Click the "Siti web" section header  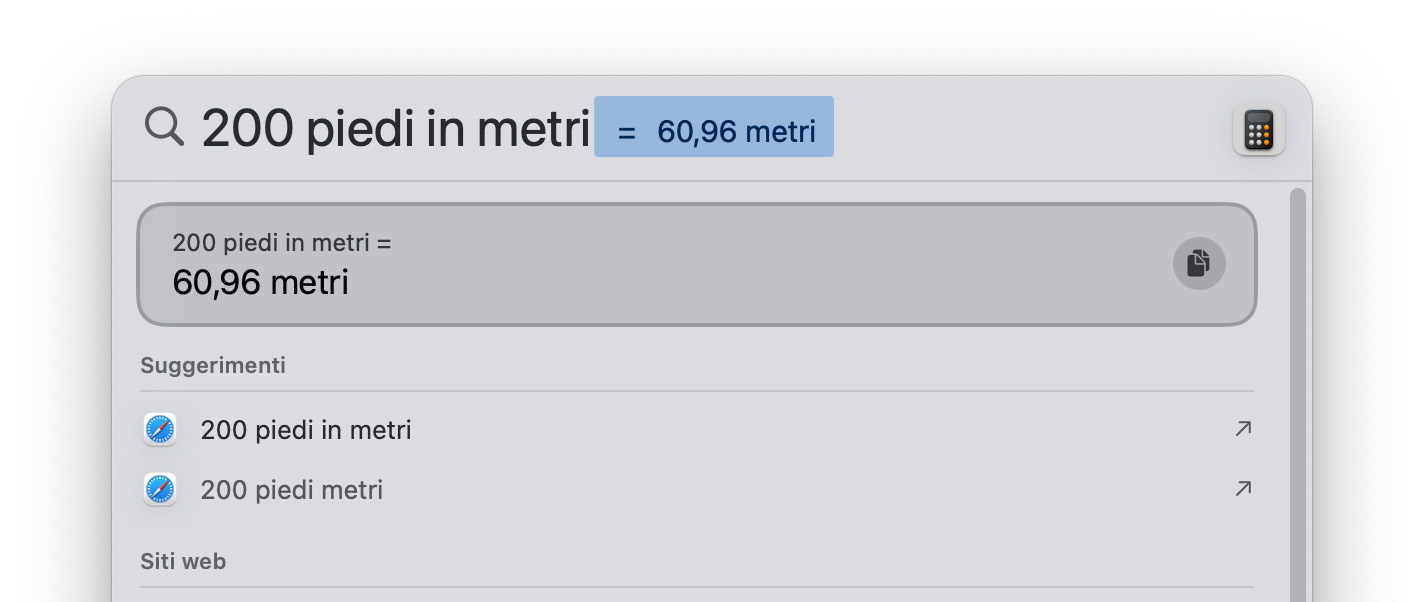[183, 562]
